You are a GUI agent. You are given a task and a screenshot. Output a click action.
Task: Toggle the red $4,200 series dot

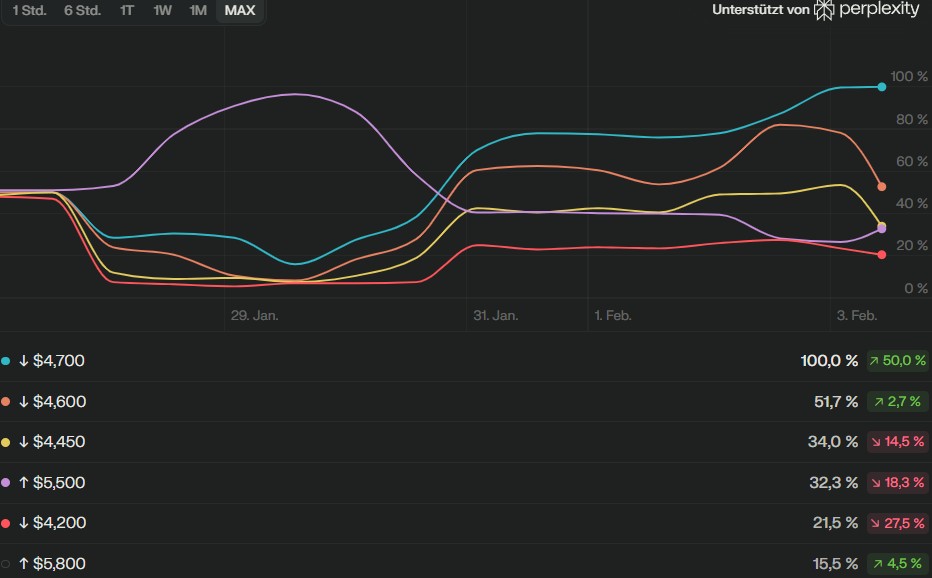coord(7,523)
